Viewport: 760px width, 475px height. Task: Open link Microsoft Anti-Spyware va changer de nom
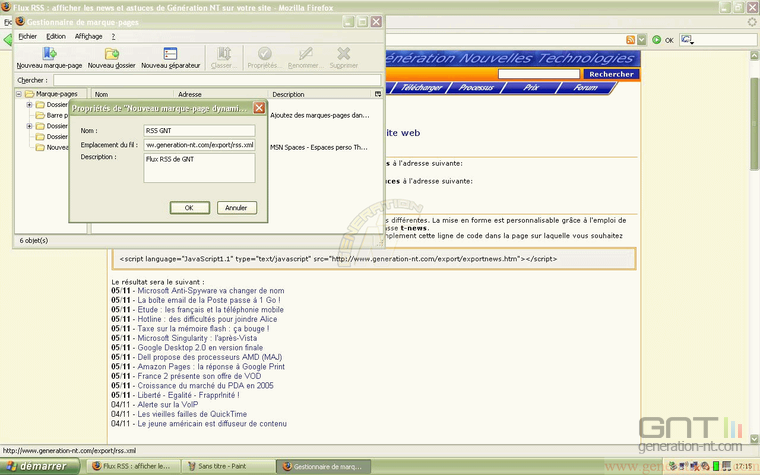click(211, 291)
